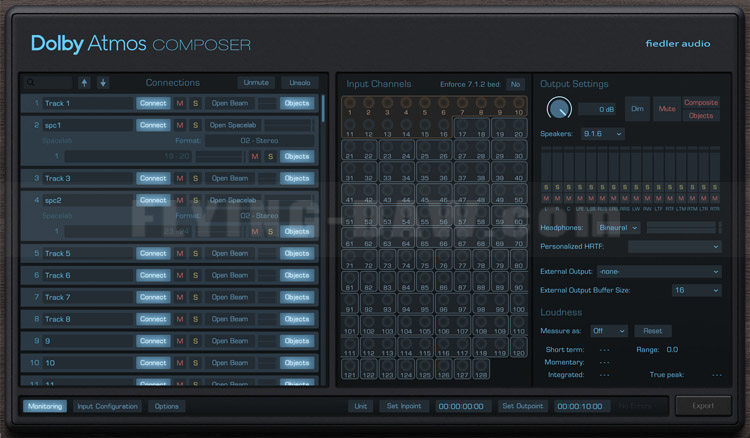The width and height of the screenshot is (750, 438).
Task: Select input channel 96 knob
Action: point(443,300)
